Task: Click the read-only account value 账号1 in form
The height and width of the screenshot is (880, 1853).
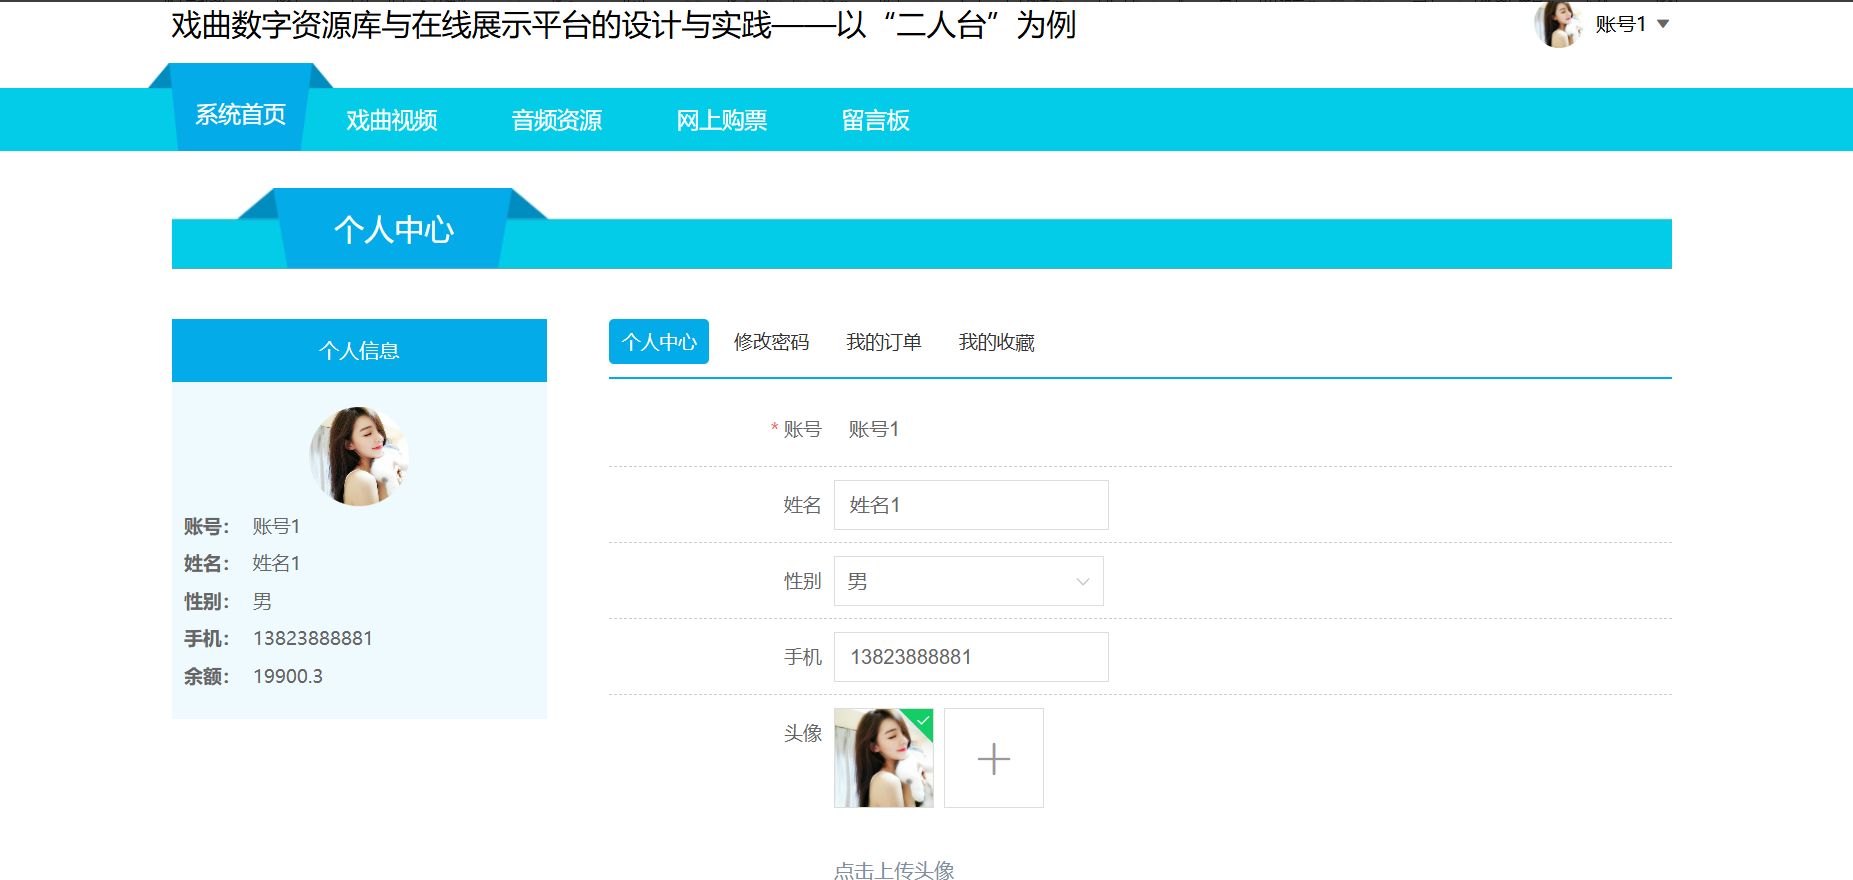Action: [874, 429]
